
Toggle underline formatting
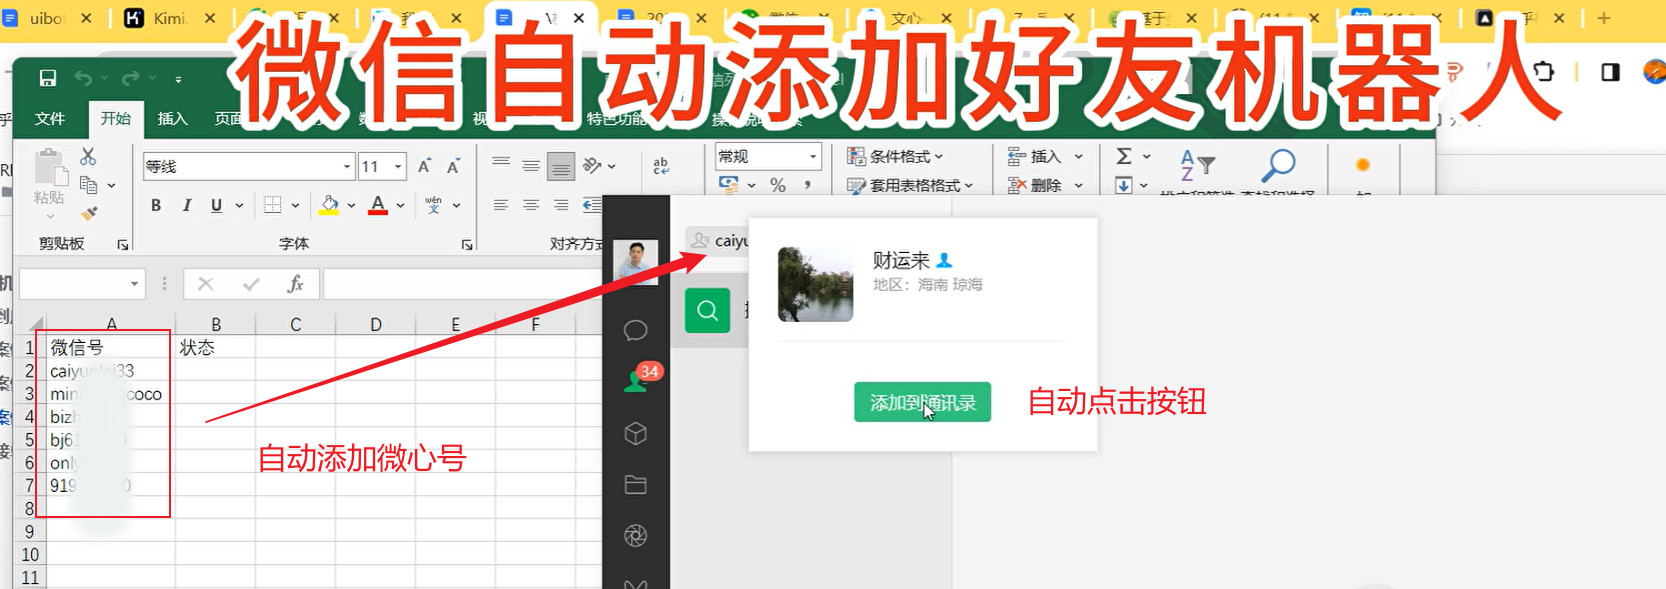216,205
